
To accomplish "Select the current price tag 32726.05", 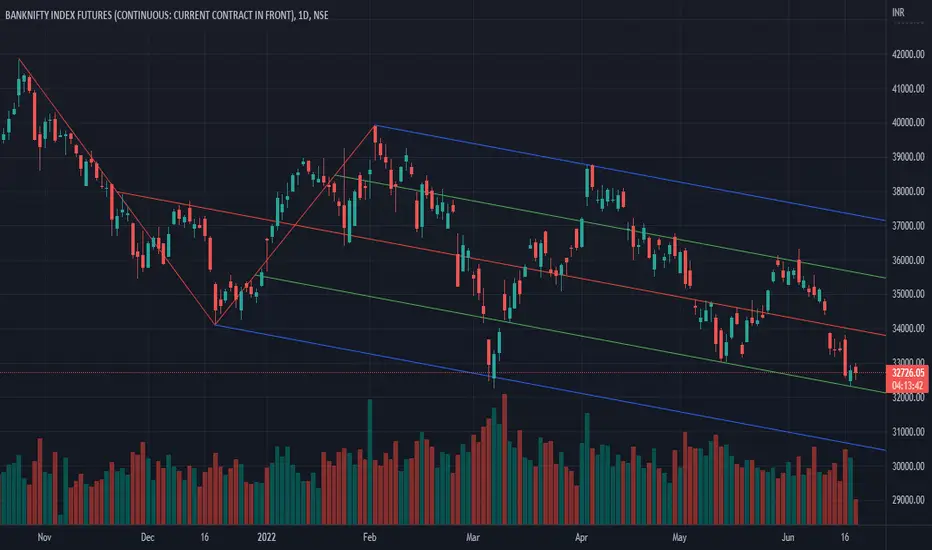I will [908, 373].
